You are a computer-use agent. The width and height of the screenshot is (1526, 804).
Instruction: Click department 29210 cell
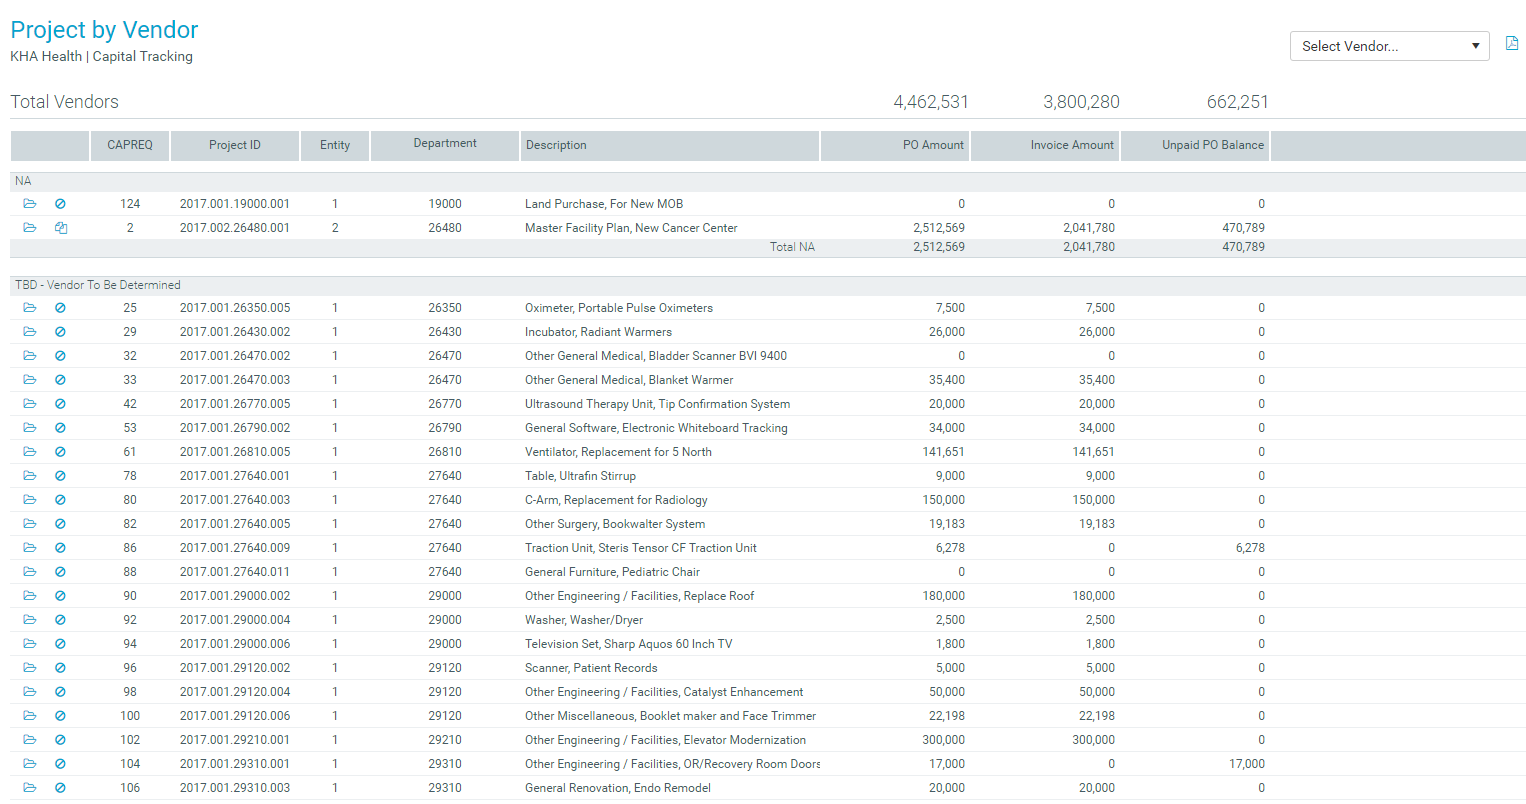[x=445, y=740]
